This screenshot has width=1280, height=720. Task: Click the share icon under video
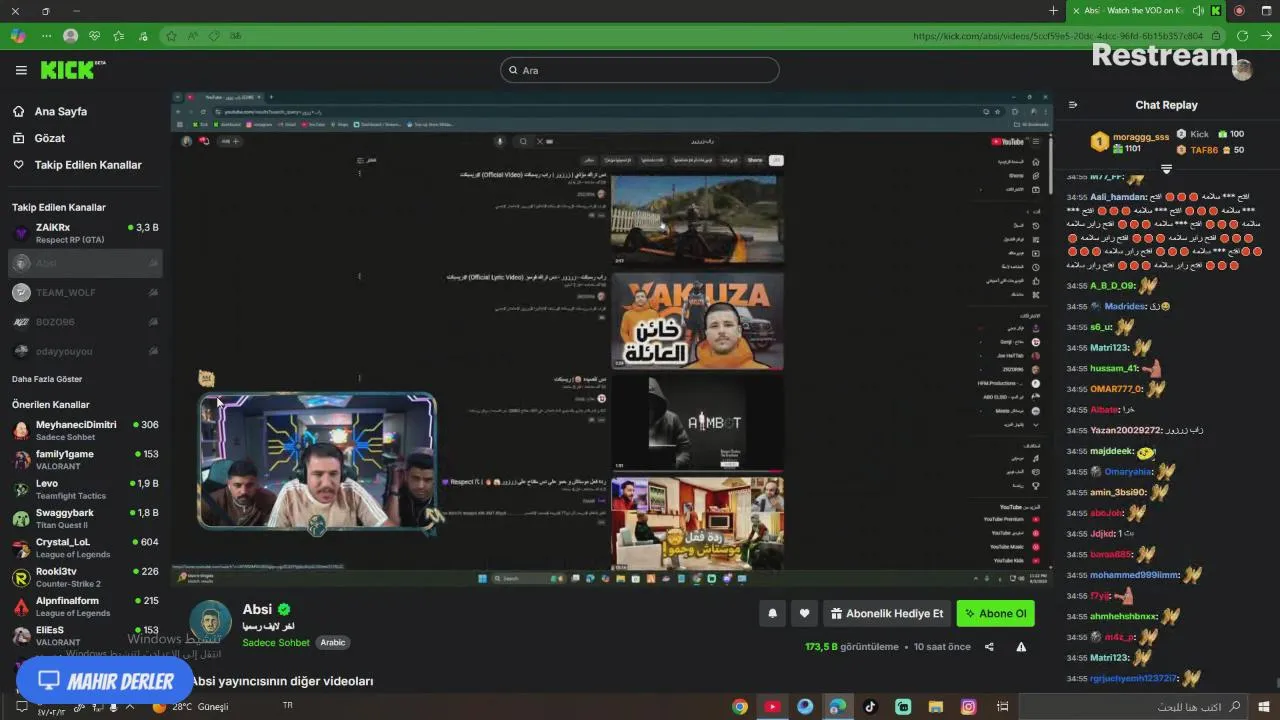(989, 647)
